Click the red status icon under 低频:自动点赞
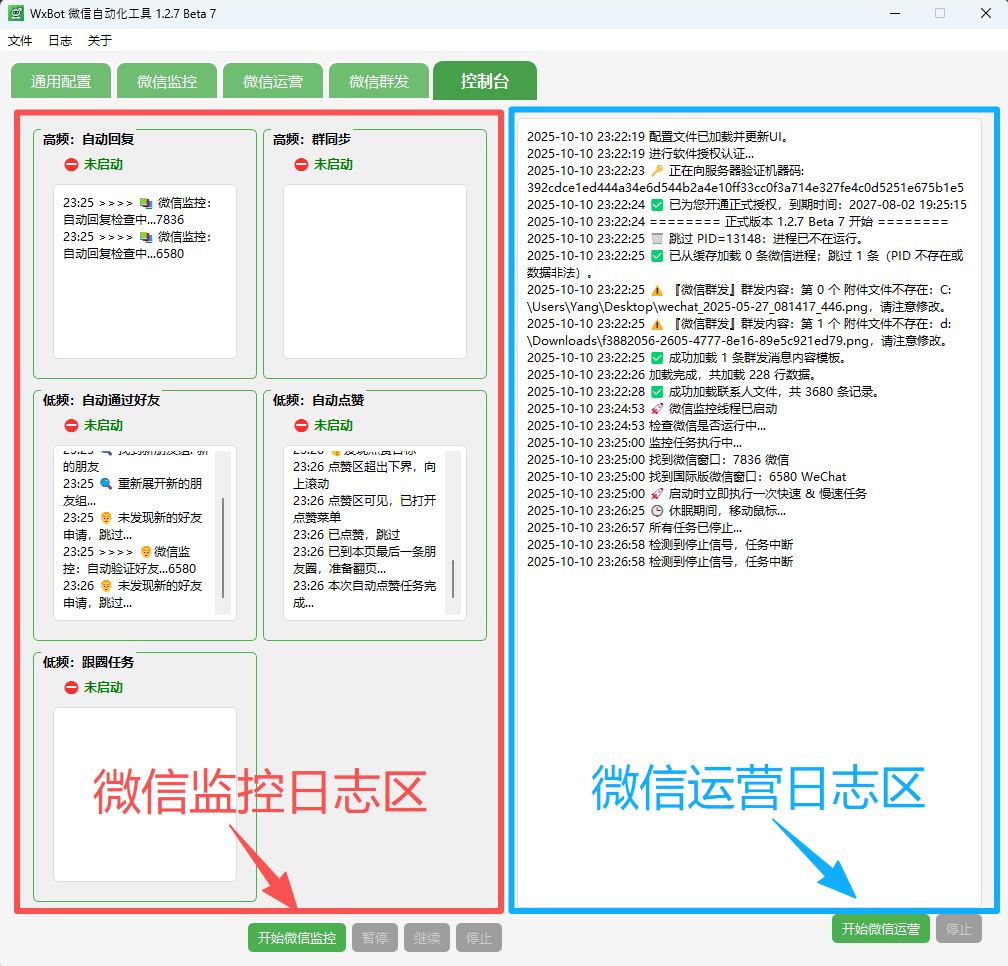Image resolution: width=1008 pixels, height=966 pixels. (301, 425)
